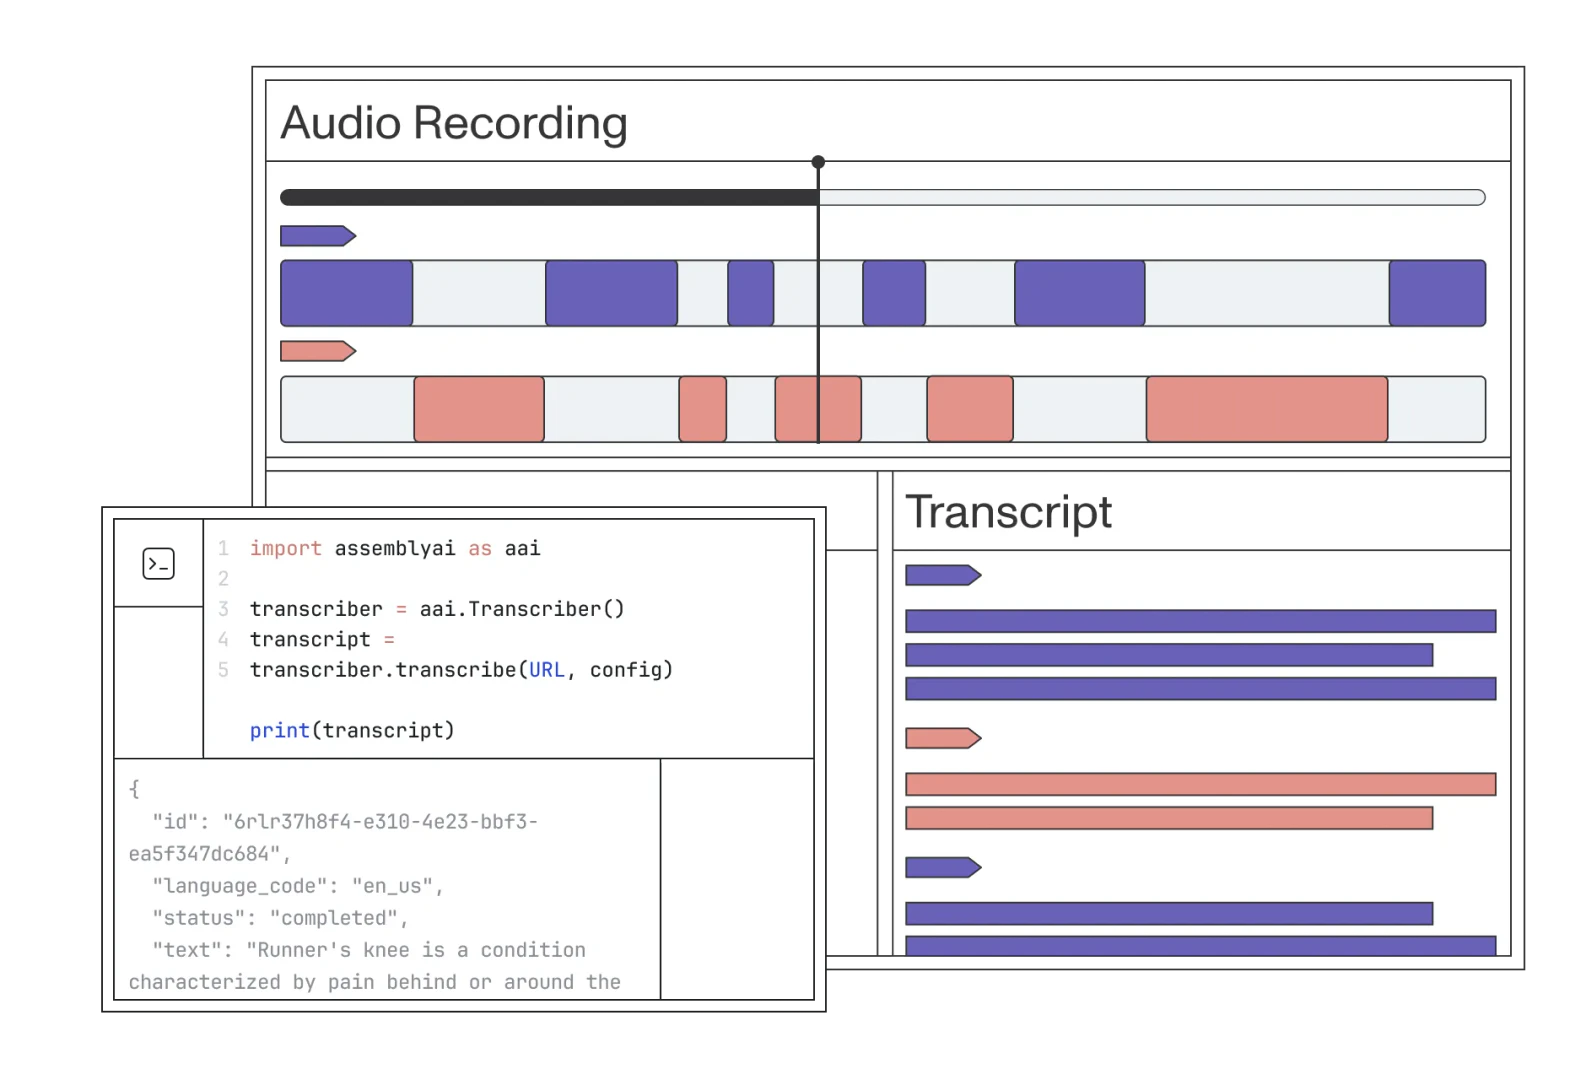Click the "Transcript" panel title

[x=1008, y=512]
